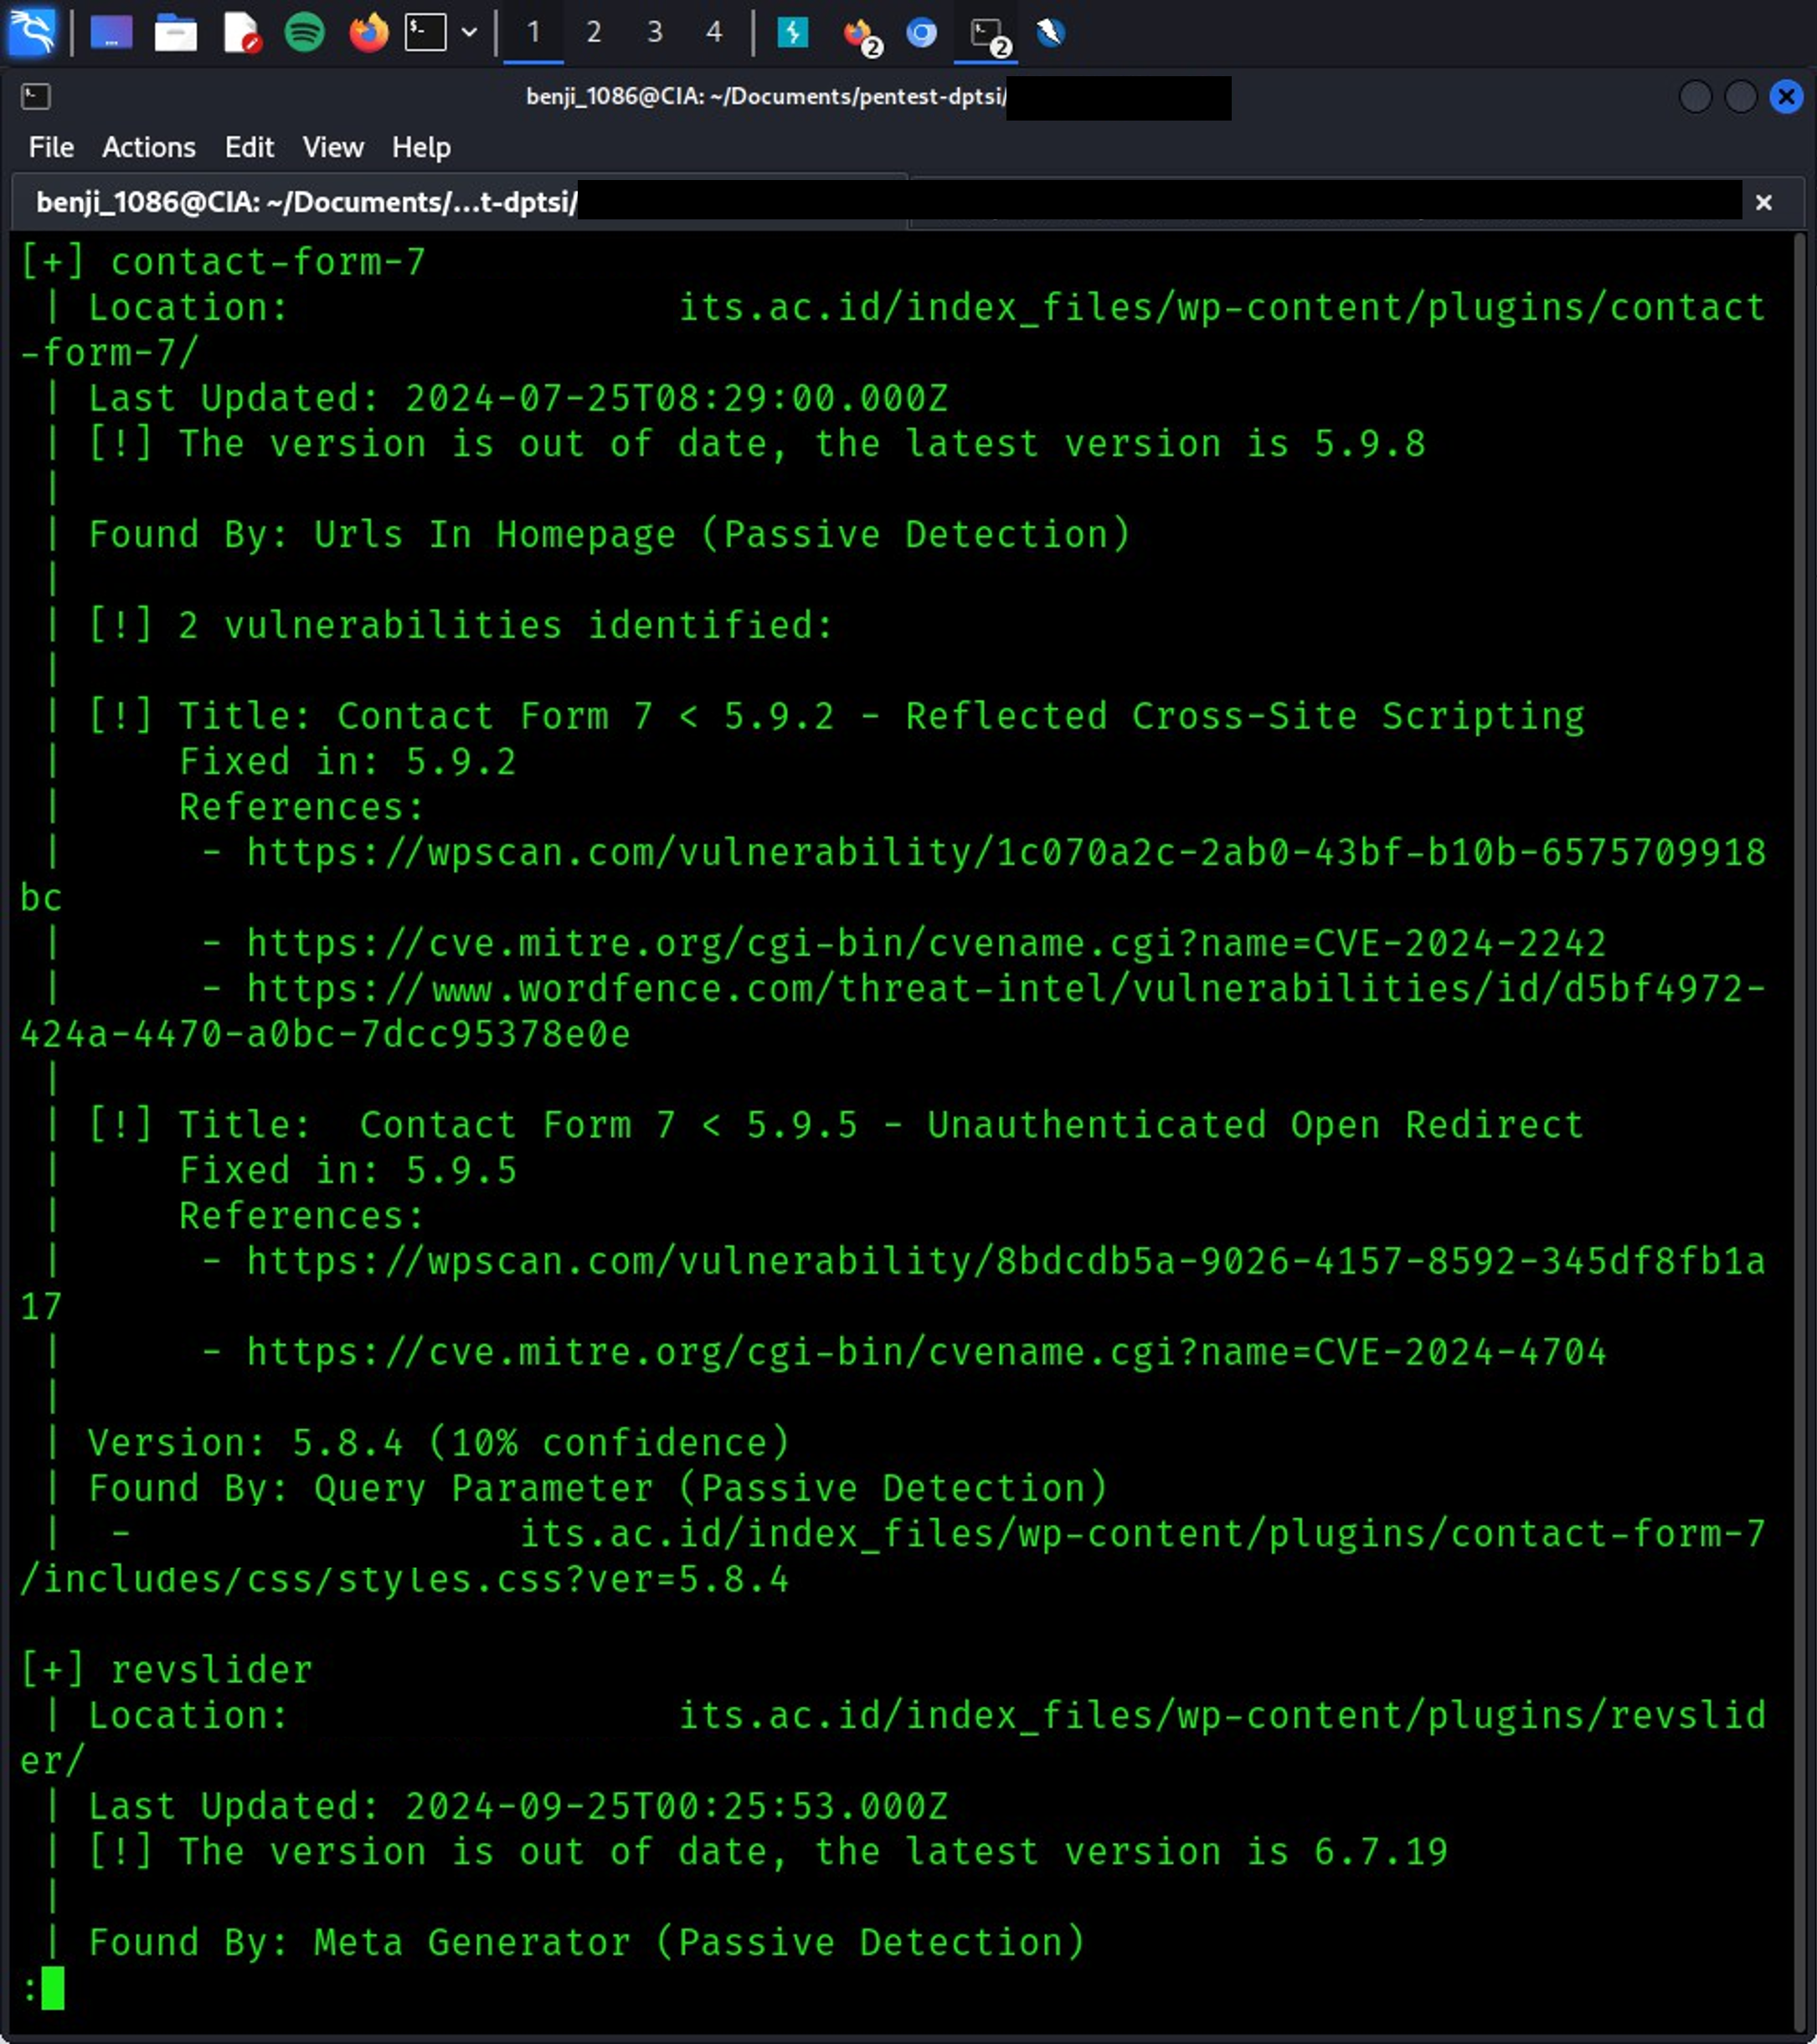This screenshot has height=2044, width=1817.
Task: Open Spotify from the panel
Action: point(304,33)
